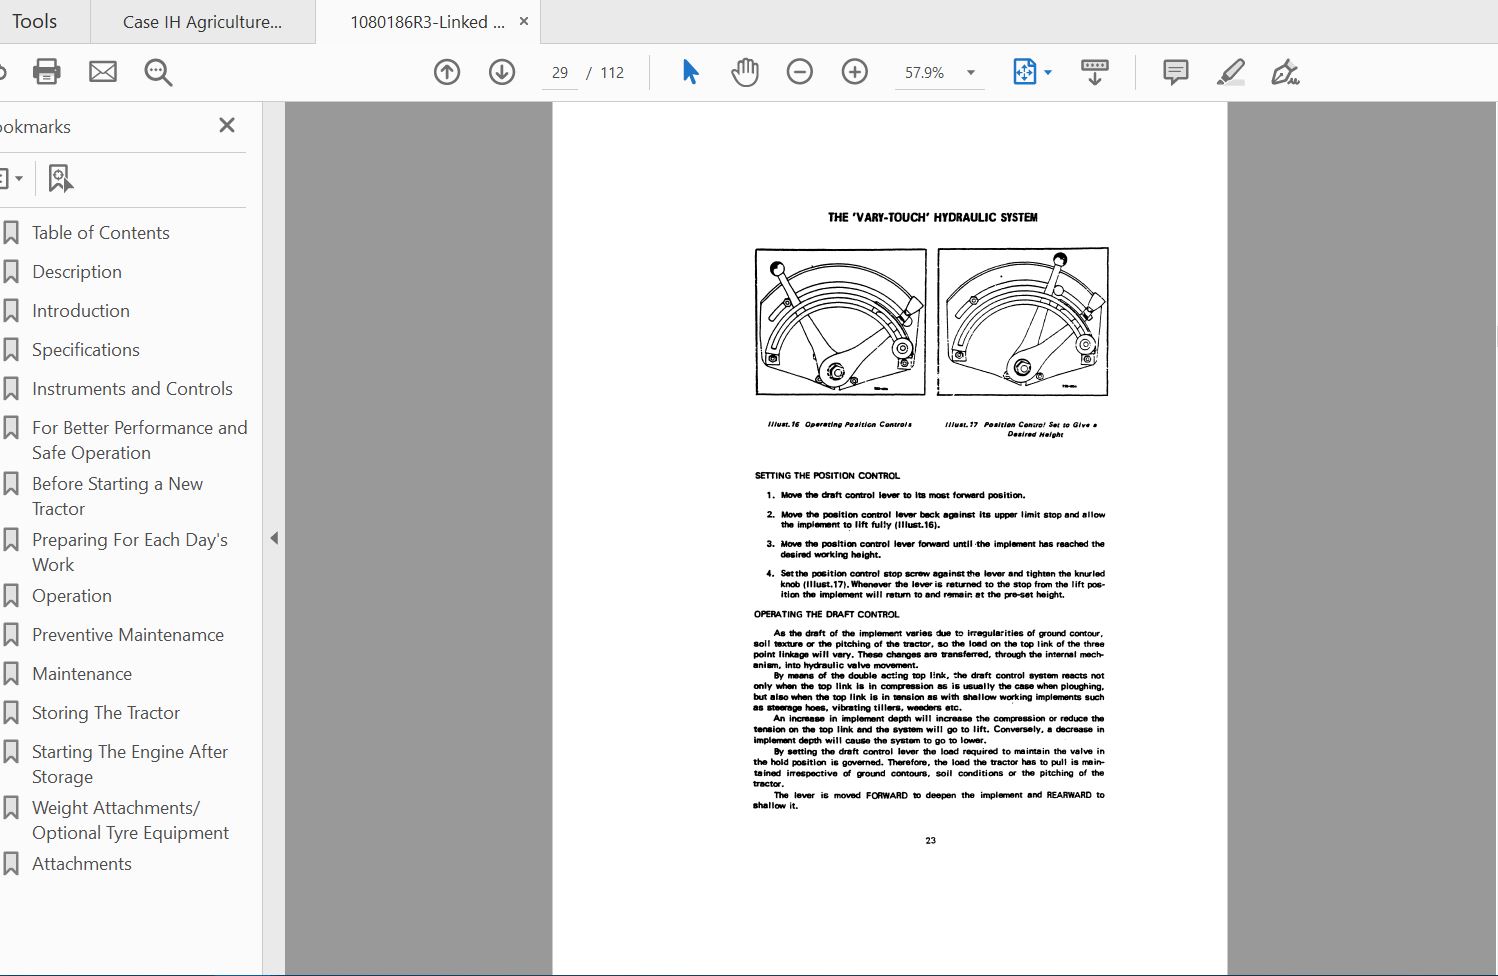Switch to the Tools tab
This screenshot has width=1498, height=976.
pos(35,21)
